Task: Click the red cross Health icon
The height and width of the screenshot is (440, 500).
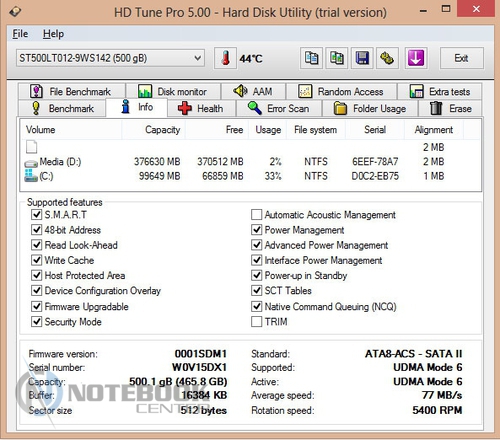Action: [x=185, y=108]
